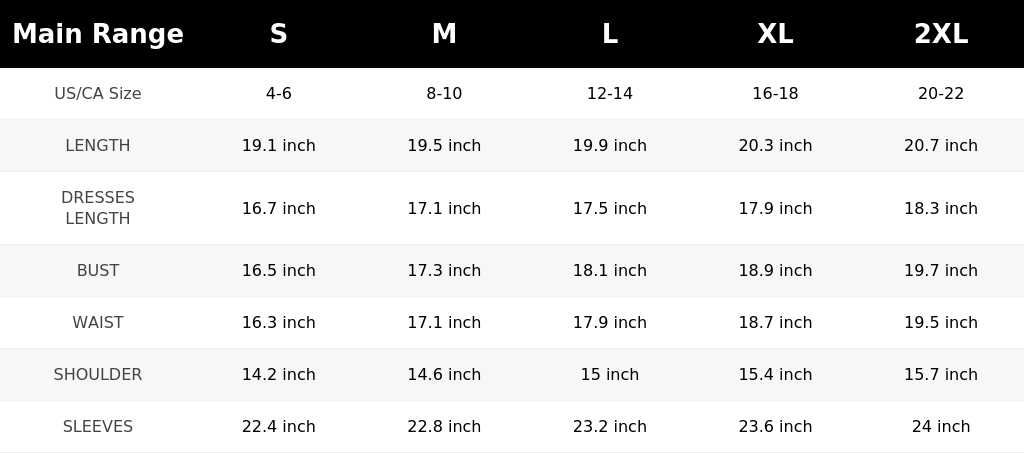Click the 15 inch shoulder cell
Image resolution: width=1024 pixels, height=453 pixels.
pyautogui.click(x=610, y=375)
